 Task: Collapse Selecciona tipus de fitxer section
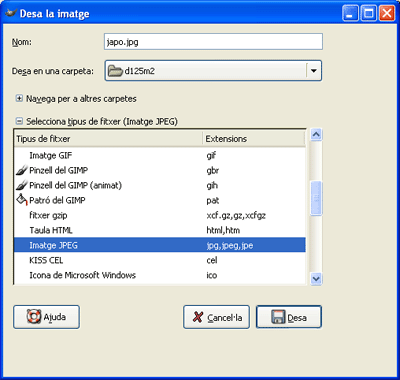tap(19, 121)
